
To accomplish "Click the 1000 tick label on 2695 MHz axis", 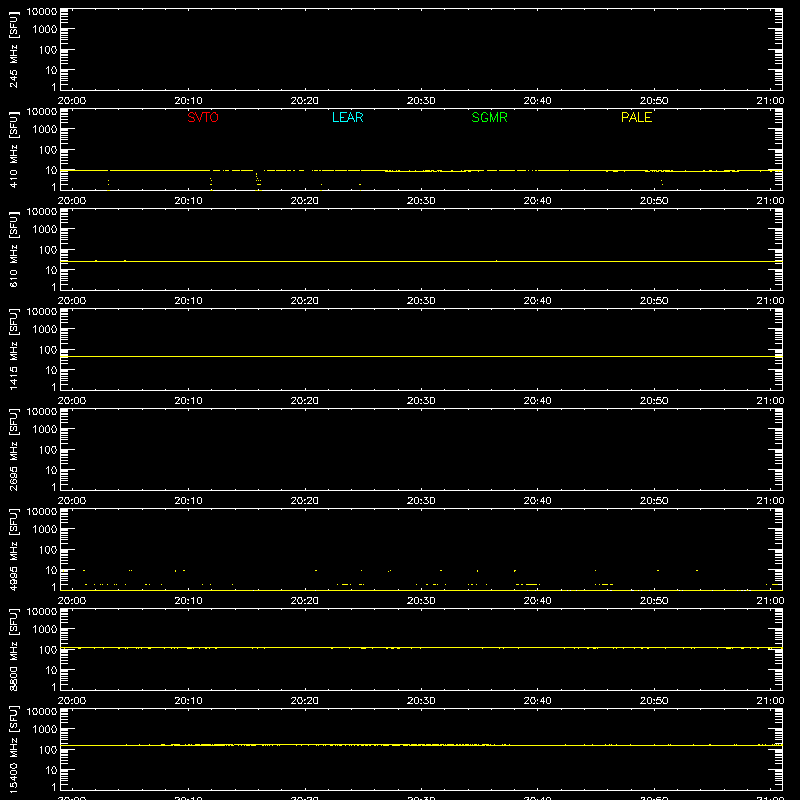I will pos(45,429).
